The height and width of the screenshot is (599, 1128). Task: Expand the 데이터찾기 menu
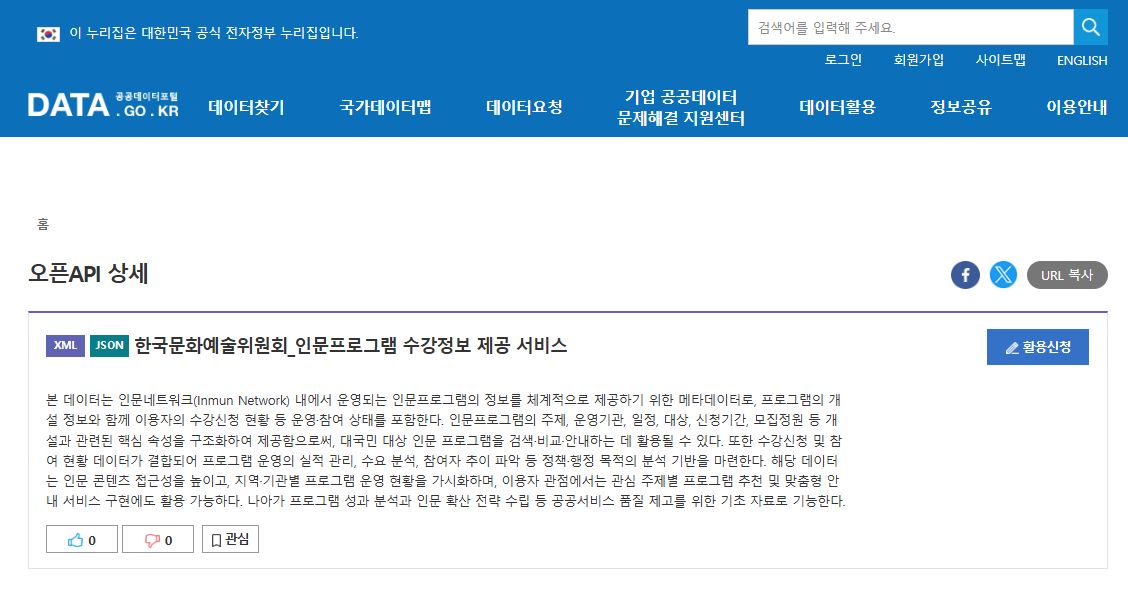click(x=246, y=107)
